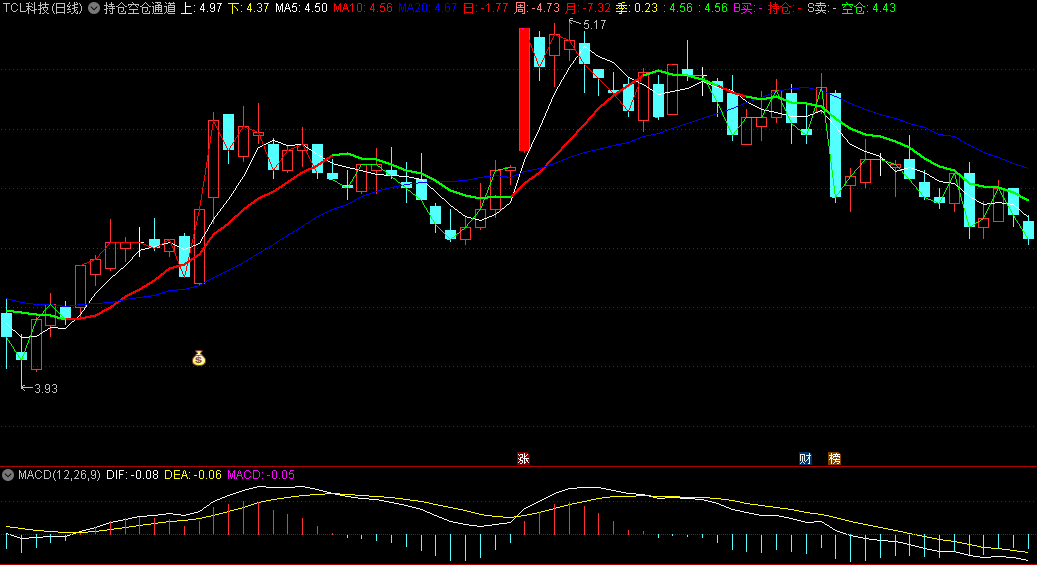Click the TCL科技(日线) title
The width and height of the screenshot is (1037, 565).
click(43, 8)
